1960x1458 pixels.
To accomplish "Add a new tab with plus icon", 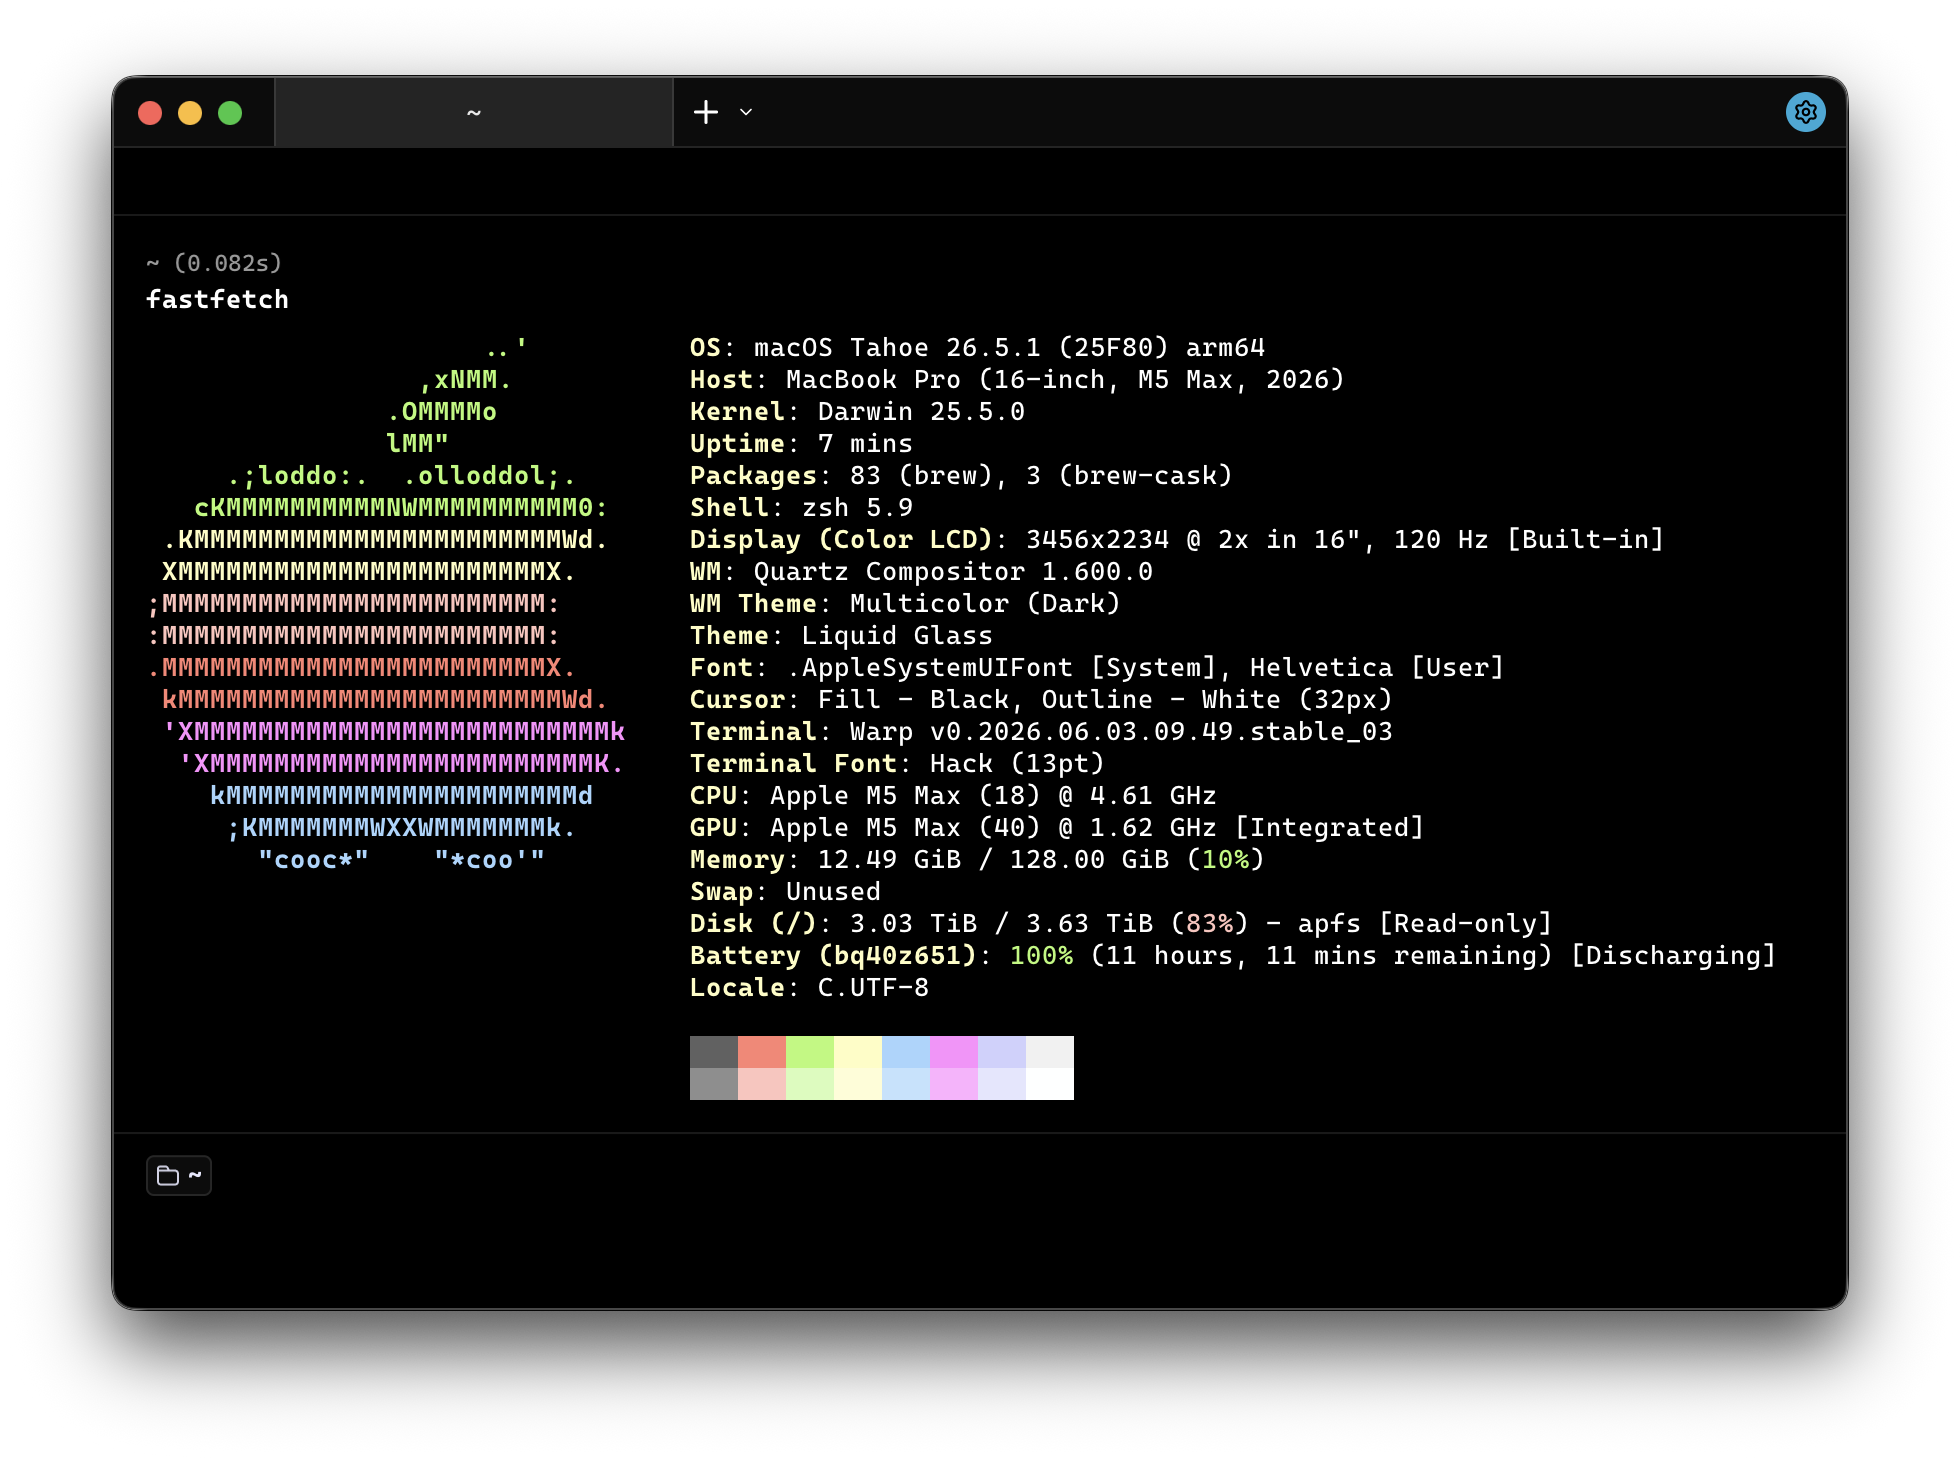I will pos(706,112).
